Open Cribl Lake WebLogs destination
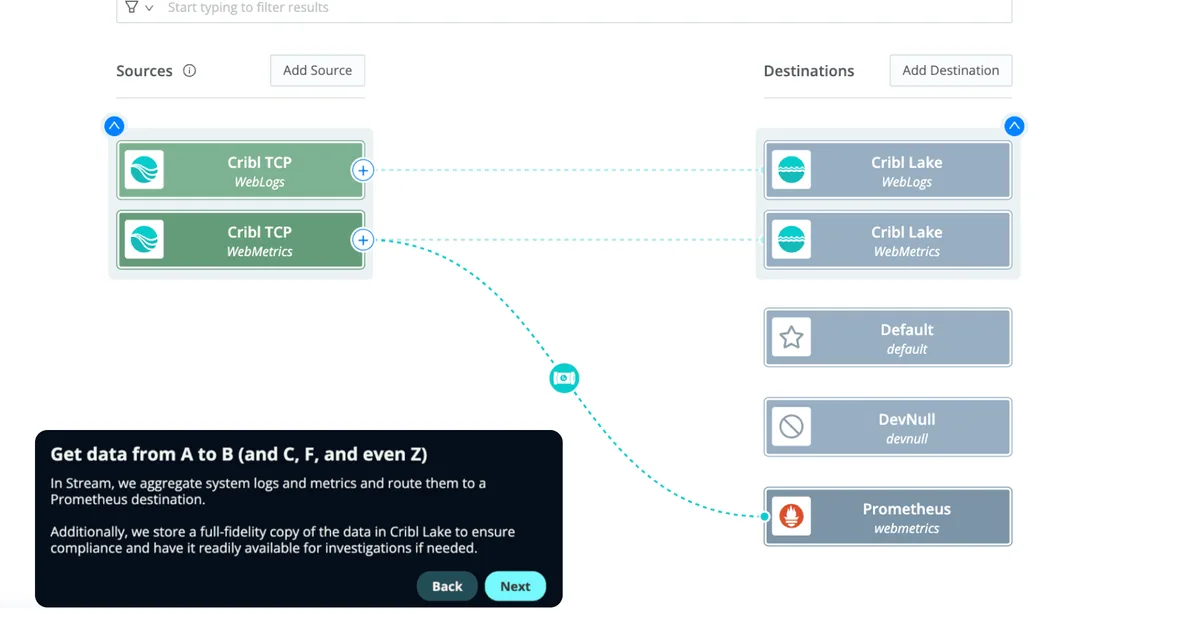This screenshot has height=630, width=1200. click(x=888, y=171)
